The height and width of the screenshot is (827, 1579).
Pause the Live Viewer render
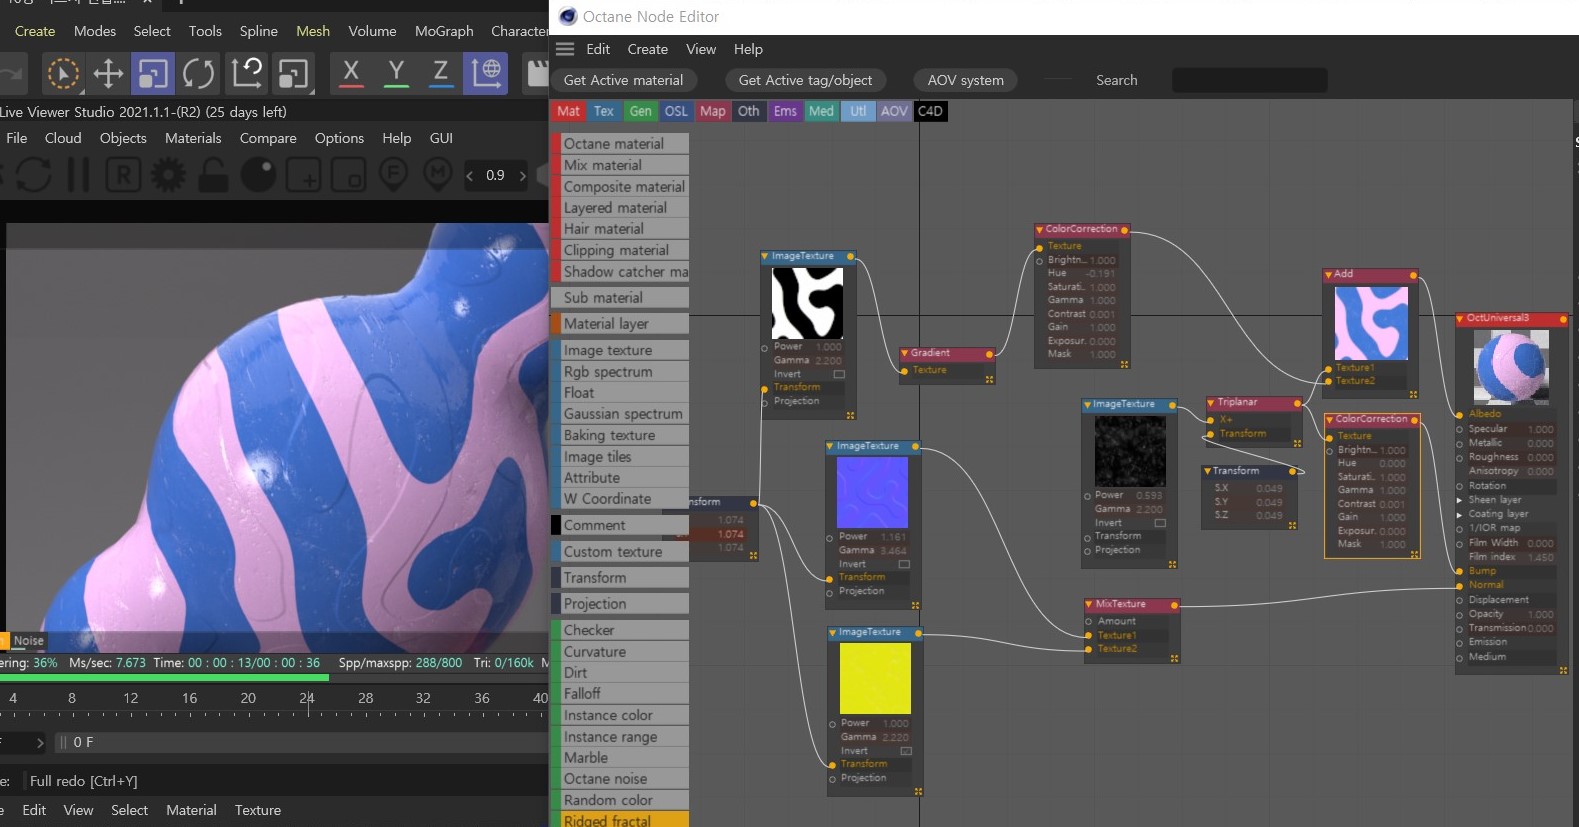pyautogui.click(x=78, y=175)
